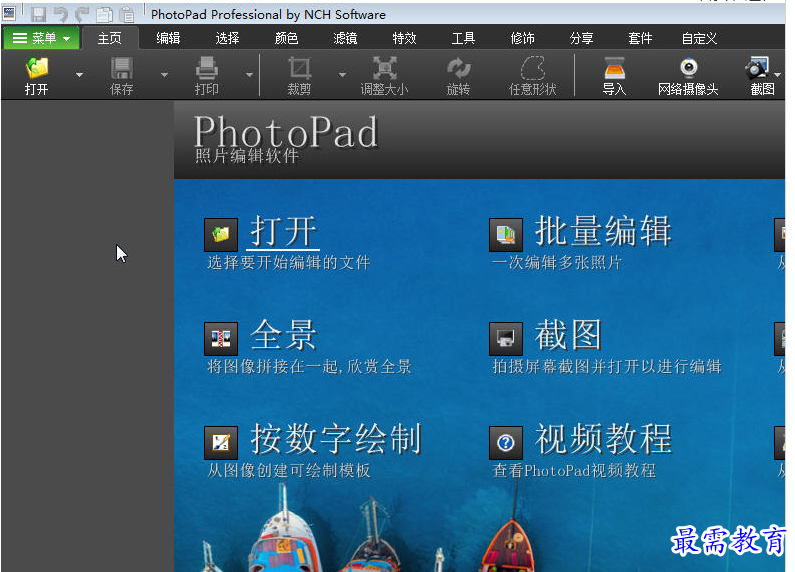
Task: Click the Import (导入) scanner icon
Action: tap(615, 68)
